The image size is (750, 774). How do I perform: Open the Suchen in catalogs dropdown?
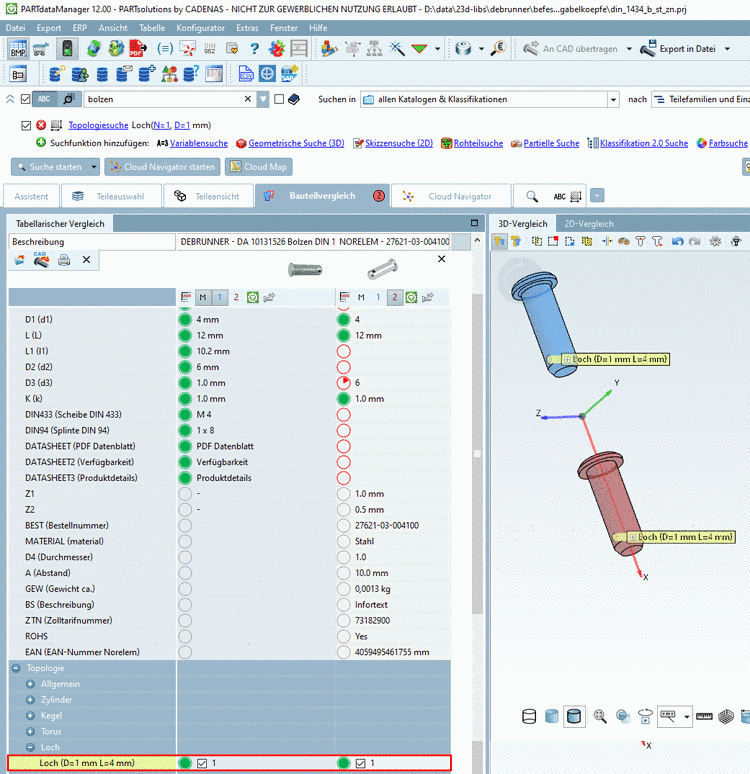(x=613, y=99)
